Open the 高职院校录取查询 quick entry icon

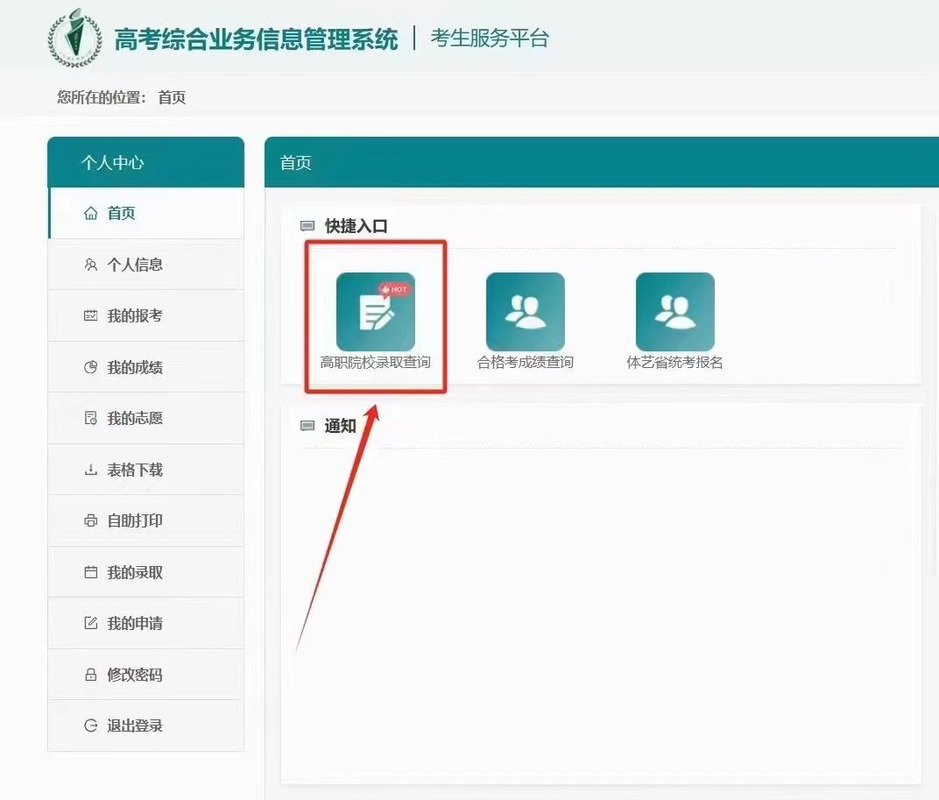pyautogui.click(x=375, y=311)
